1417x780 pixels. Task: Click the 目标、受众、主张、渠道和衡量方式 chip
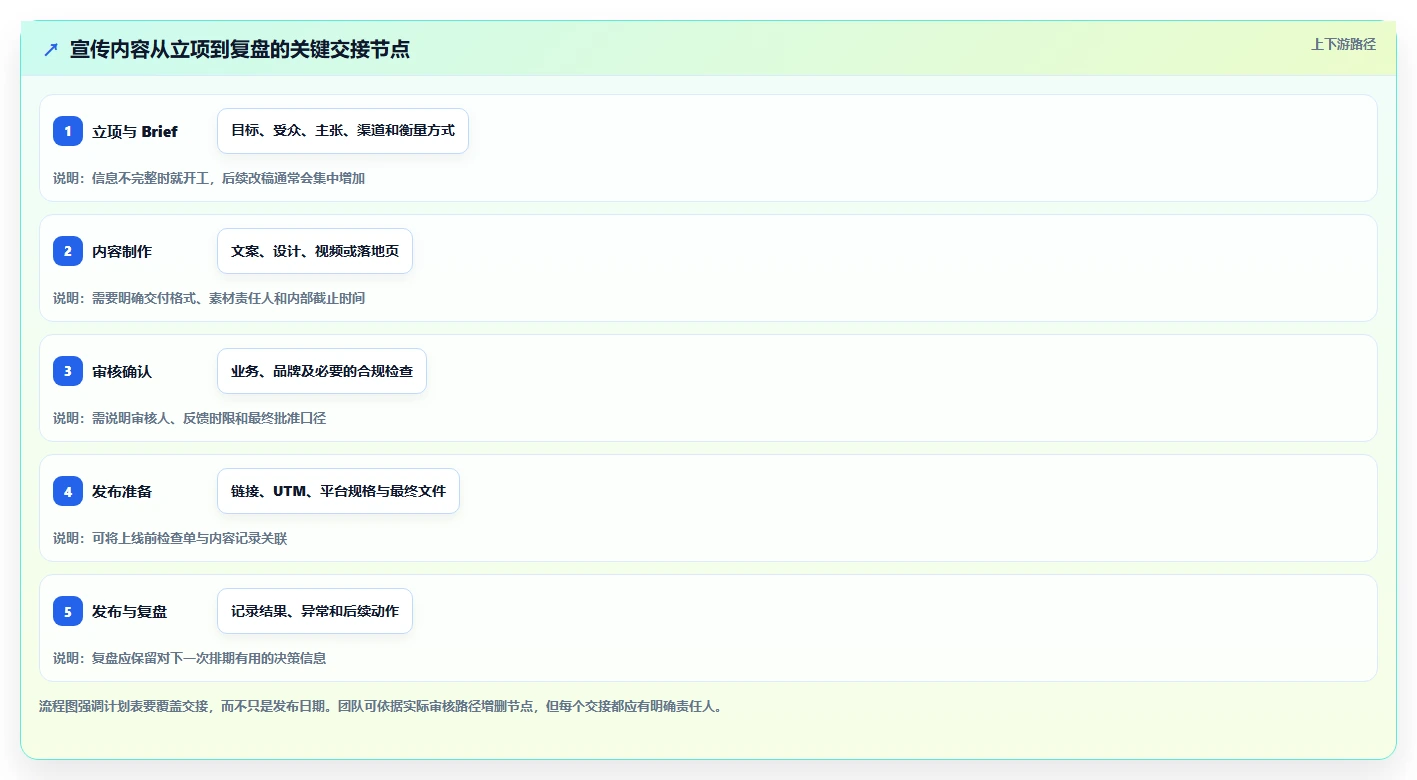tap(343, 131)
